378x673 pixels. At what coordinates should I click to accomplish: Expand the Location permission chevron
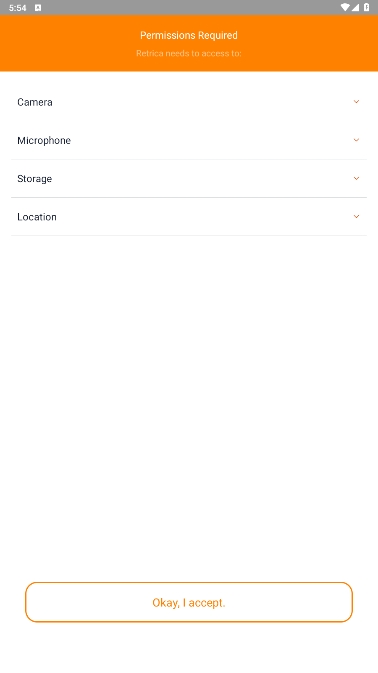pyautogui.click(x=356, y=216)
